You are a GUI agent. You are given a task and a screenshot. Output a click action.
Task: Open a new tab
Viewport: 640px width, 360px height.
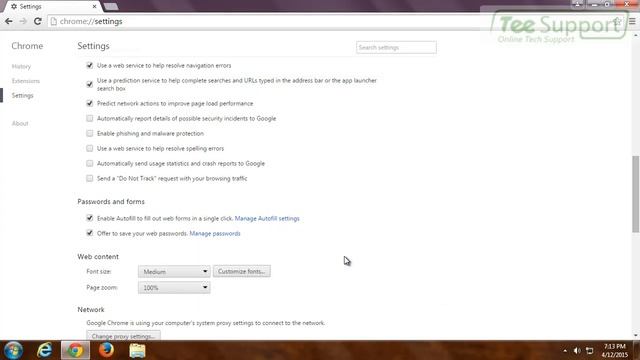coord(111,7)
